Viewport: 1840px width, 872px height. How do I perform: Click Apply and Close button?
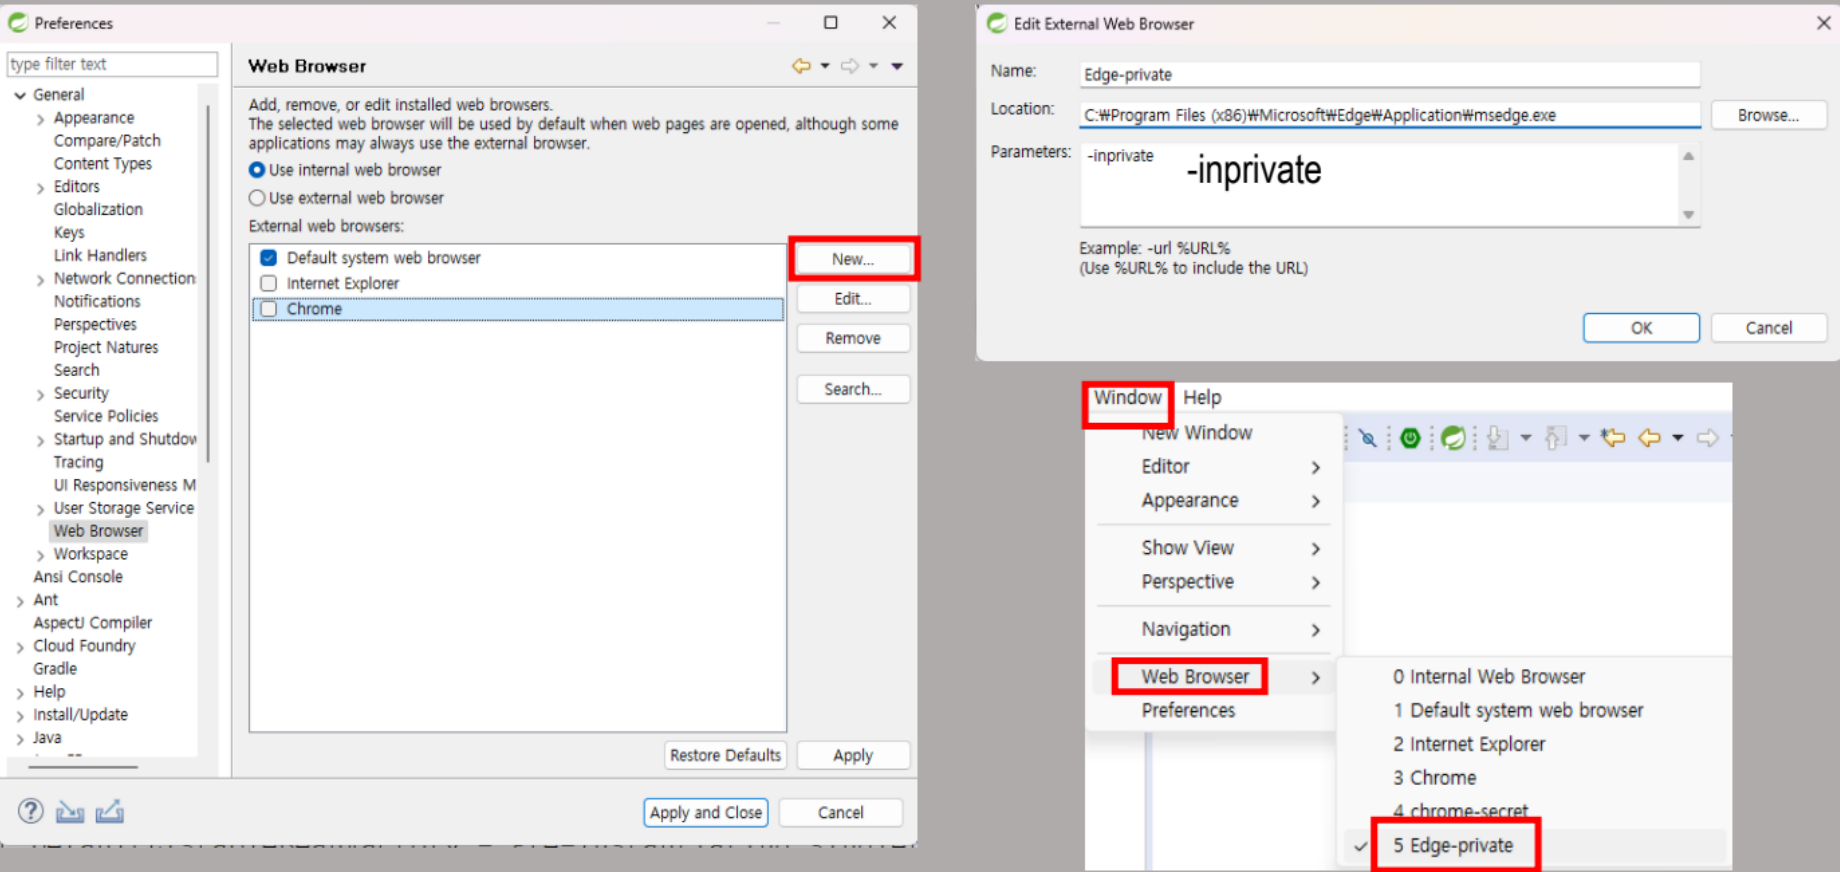coord(706,813)
